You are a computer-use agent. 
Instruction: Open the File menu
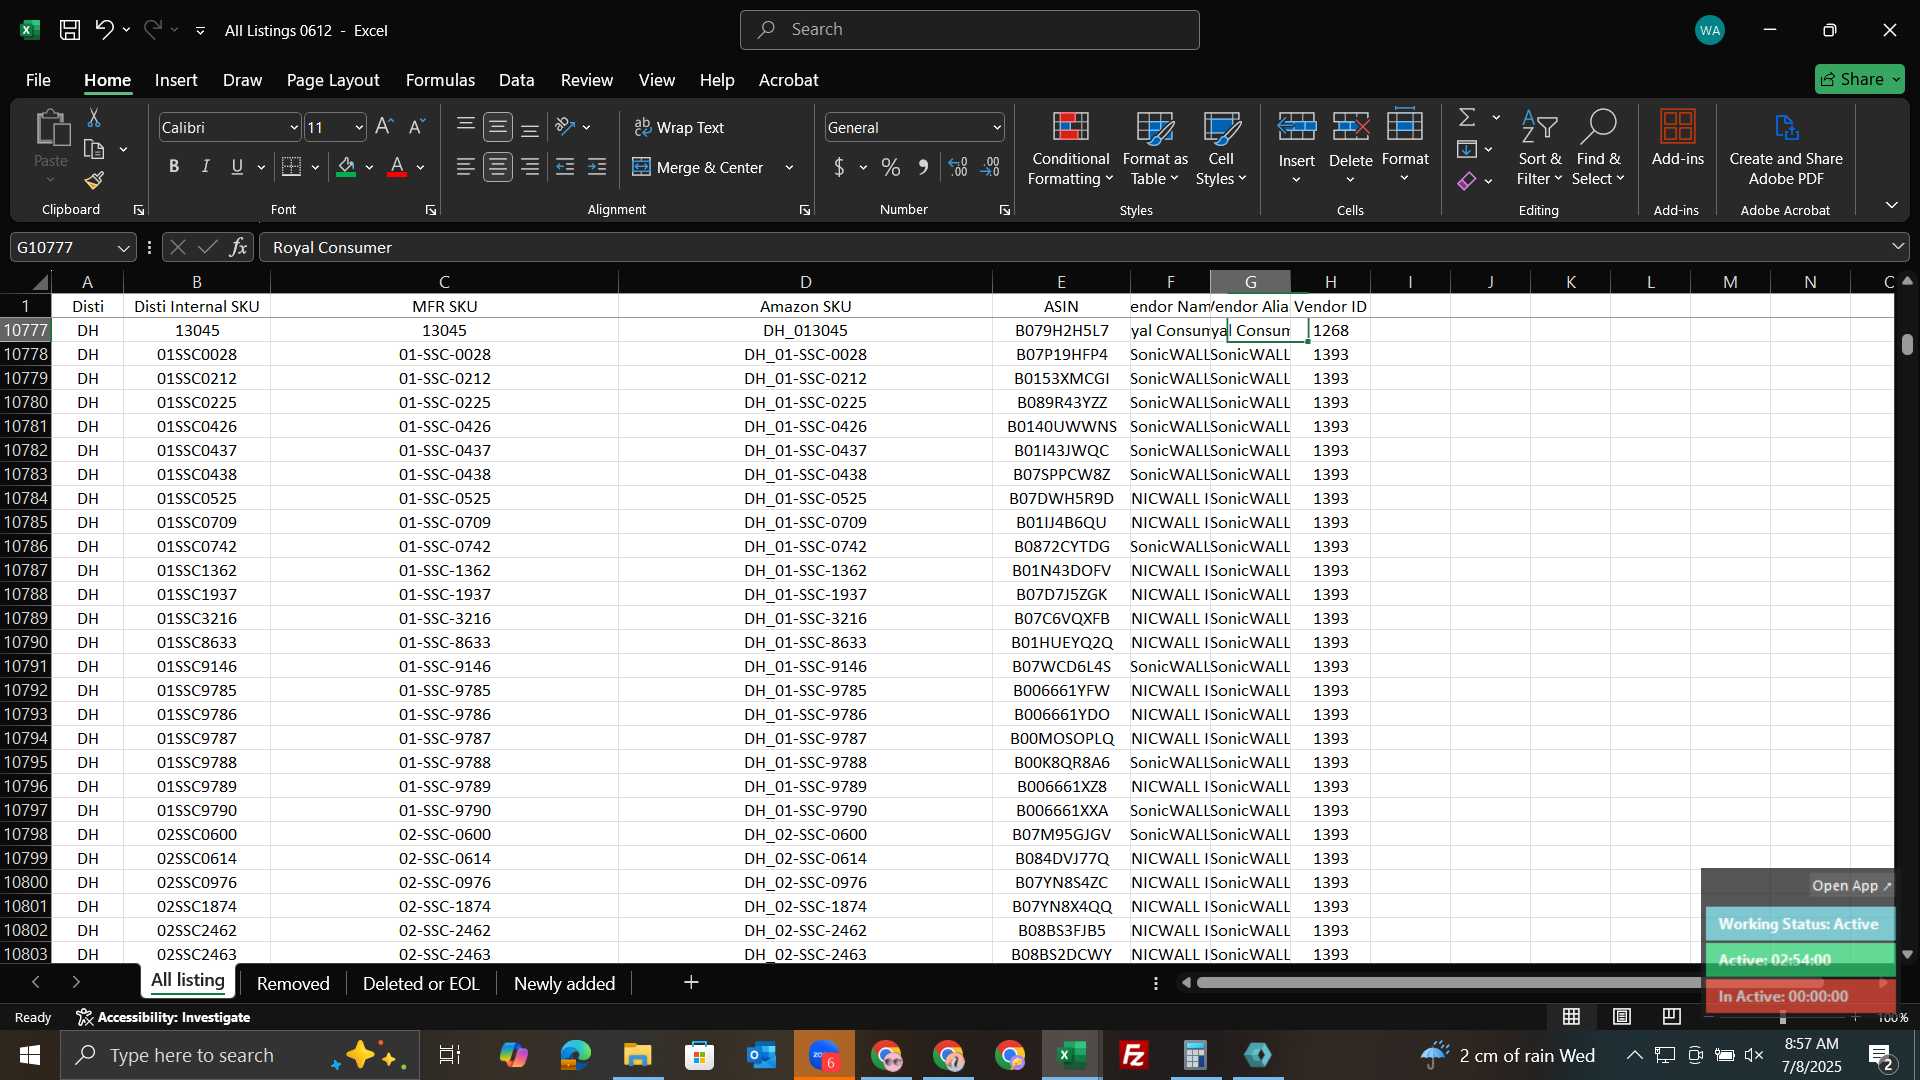pyautogui.click(x=38, y=80)
